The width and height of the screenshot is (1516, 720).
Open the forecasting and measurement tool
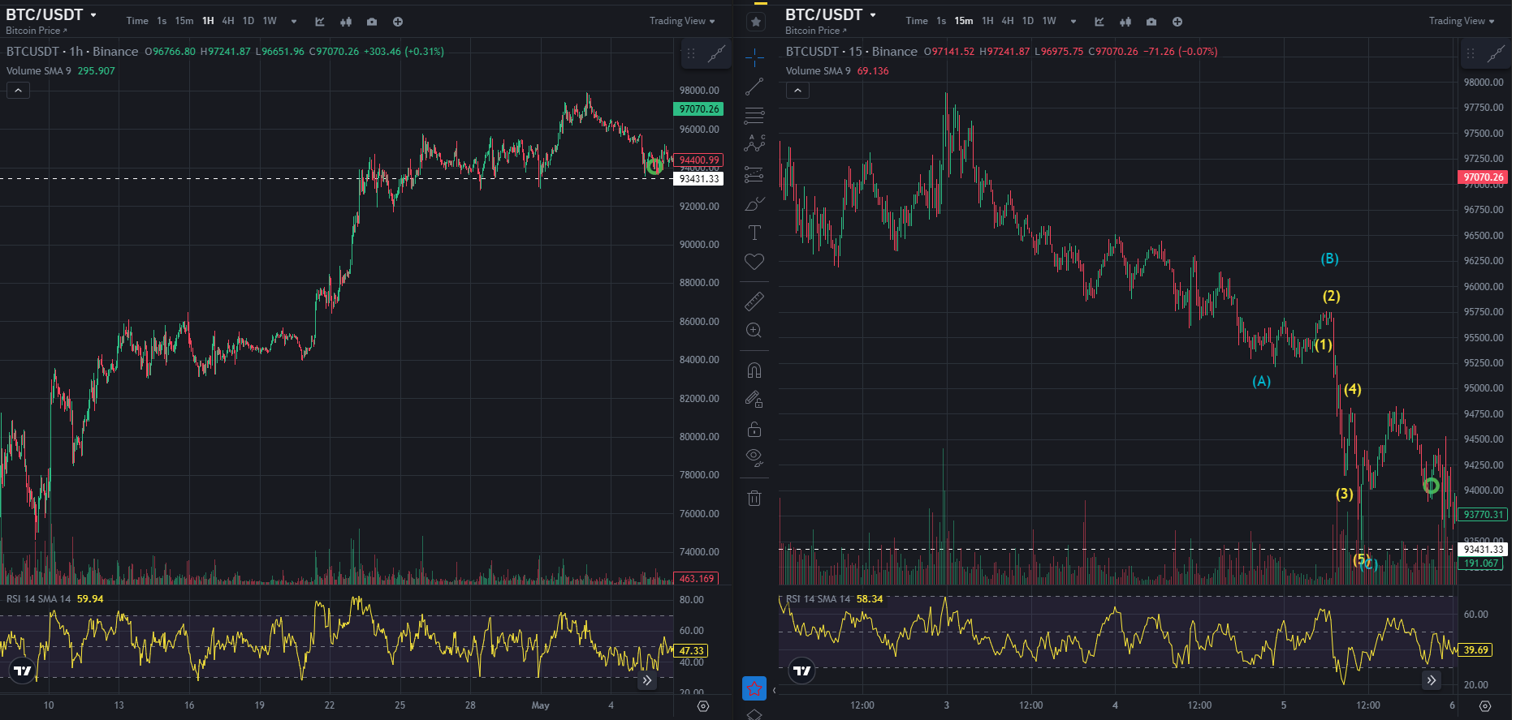point(755,175)
